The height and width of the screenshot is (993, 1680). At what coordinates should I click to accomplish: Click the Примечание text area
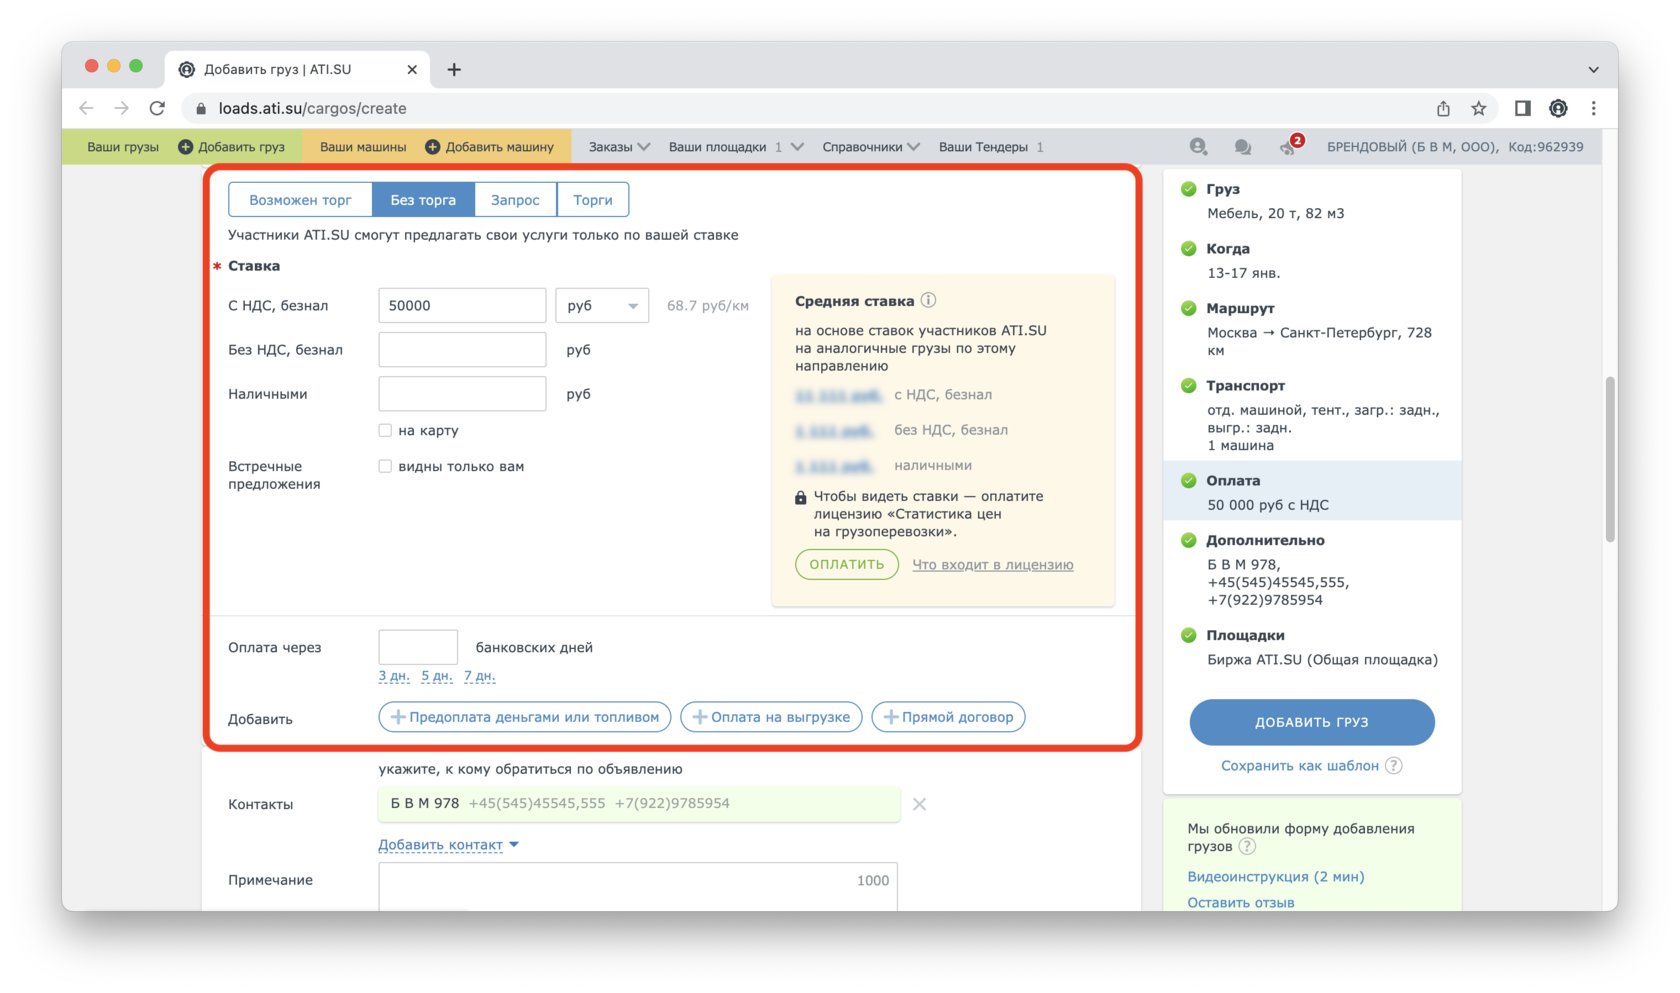[x=638, y=887]
